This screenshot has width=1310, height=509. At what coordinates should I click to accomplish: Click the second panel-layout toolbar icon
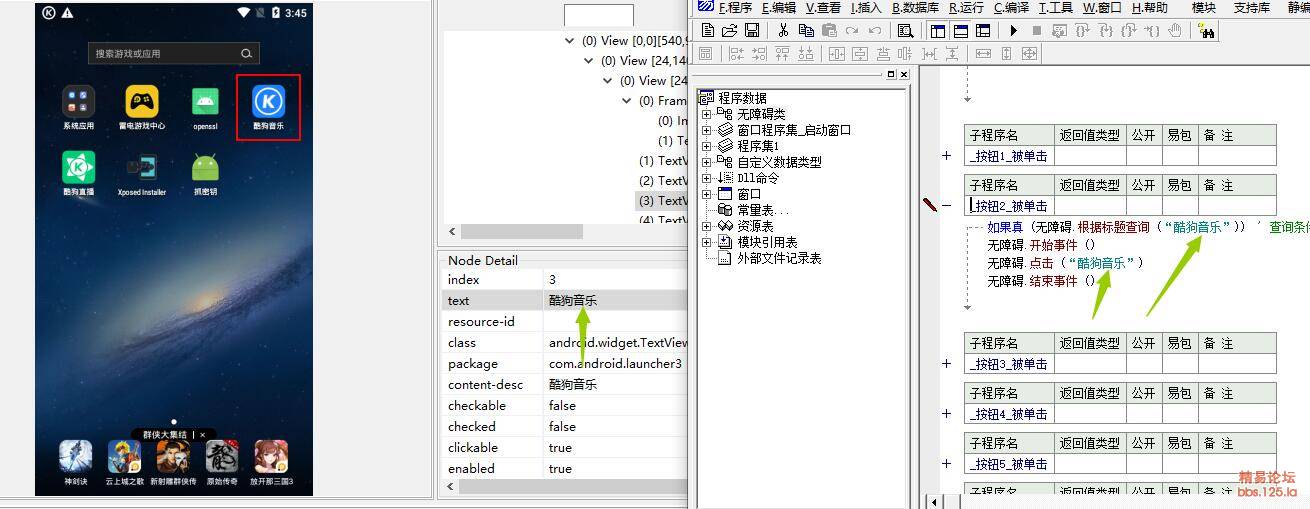pyautogui.click(x=960, y=31)
